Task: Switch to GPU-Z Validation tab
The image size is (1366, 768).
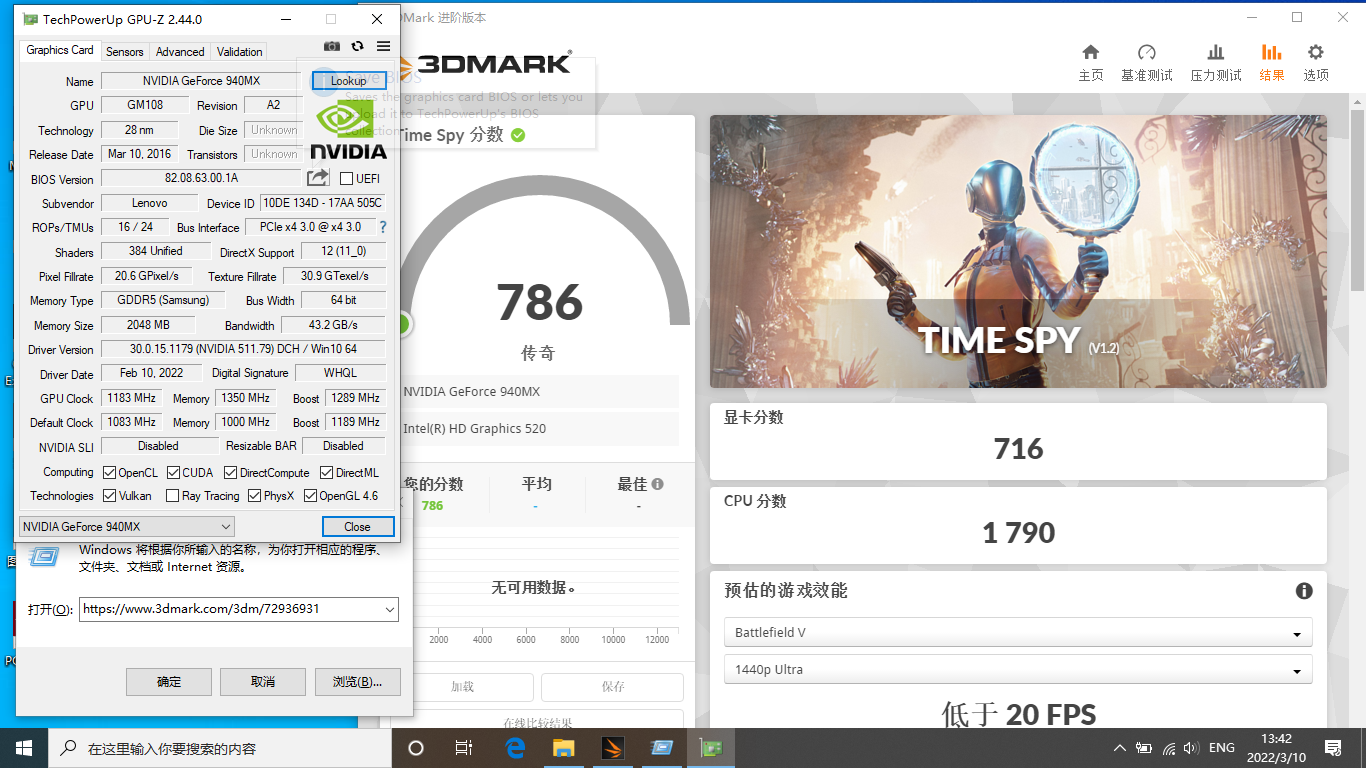Action: pos(239,51)
